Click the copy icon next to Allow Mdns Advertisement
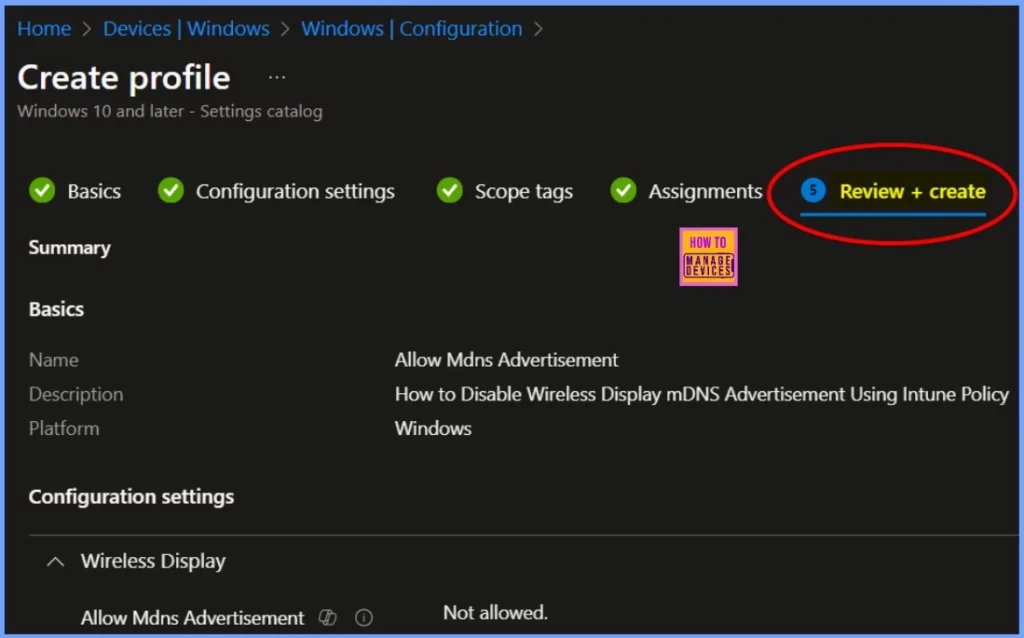Image resolution: width=1024 pixels, height=638 pixels. [328, 617]
